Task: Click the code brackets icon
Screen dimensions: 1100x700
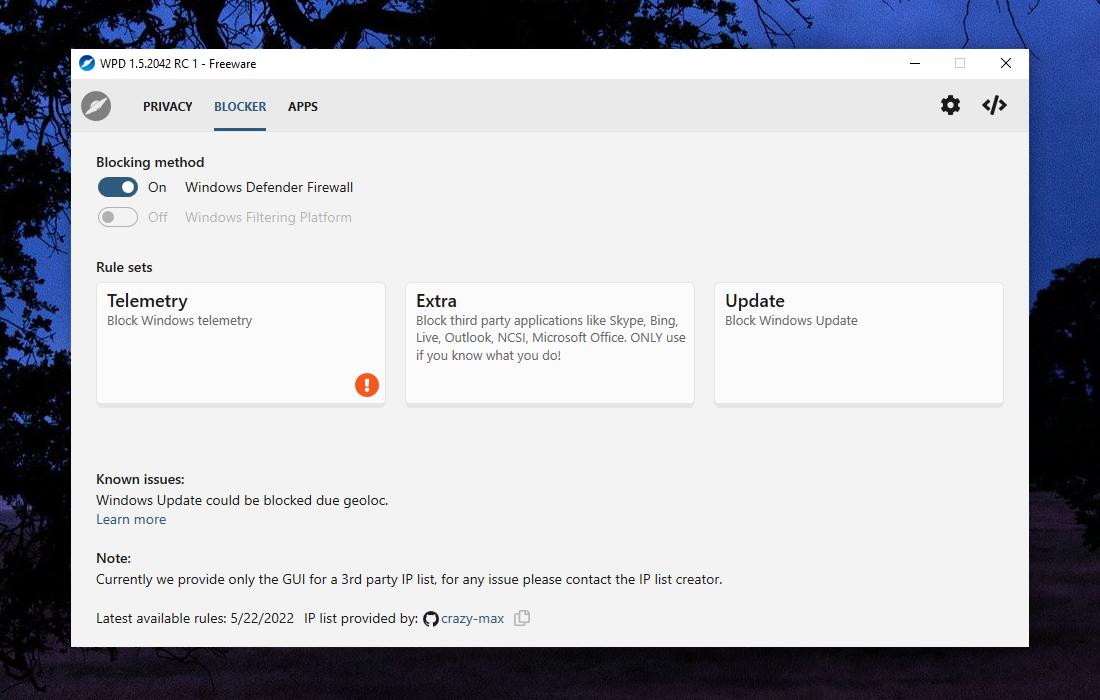Action: (x=994, y=106)
